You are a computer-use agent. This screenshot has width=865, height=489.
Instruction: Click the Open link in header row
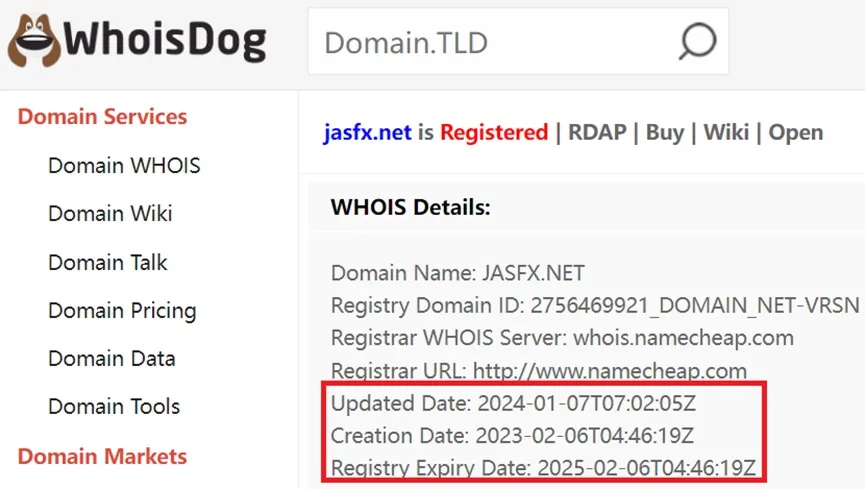[796, 132]
